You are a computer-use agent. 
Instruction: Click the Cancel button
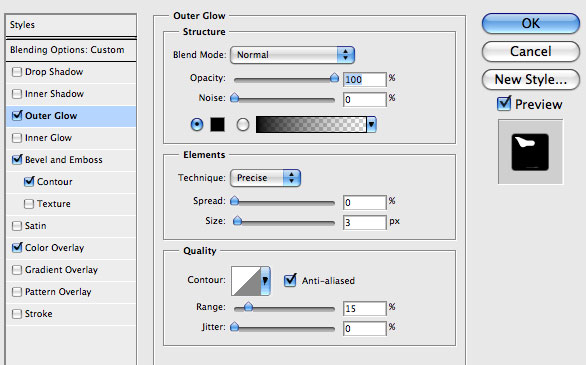tap(531, 52)
